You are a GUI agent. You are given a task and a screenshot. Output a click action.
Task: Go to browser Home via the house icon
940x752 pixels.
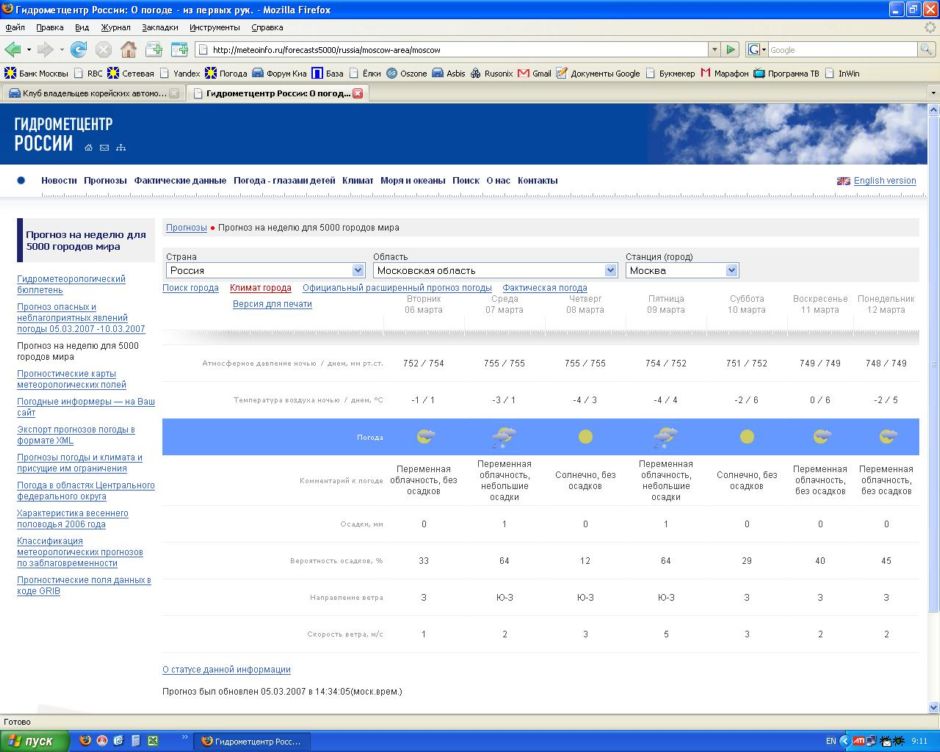click(x=129, y=49)
